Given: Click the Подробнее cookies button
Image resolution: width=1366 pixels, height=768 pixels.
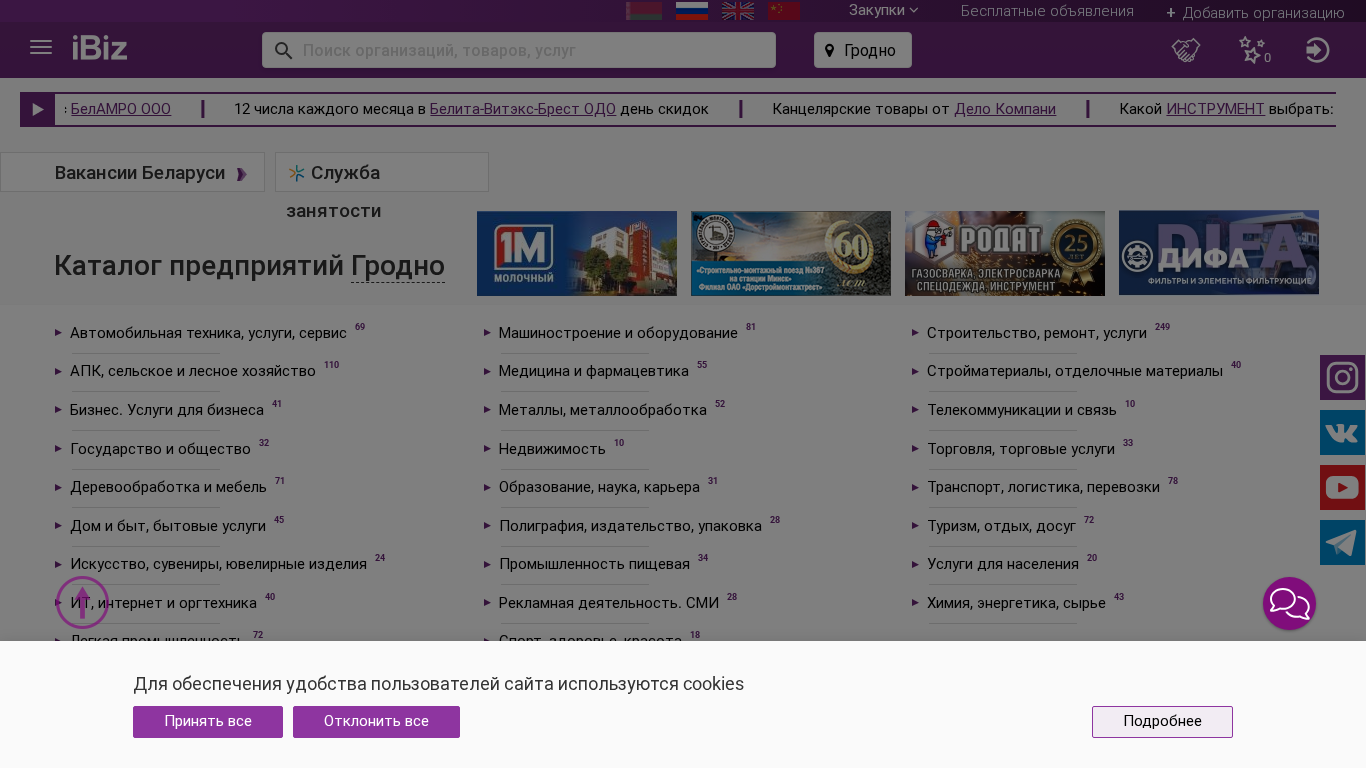Looking at the screenshot, I should click(1162, 722).
